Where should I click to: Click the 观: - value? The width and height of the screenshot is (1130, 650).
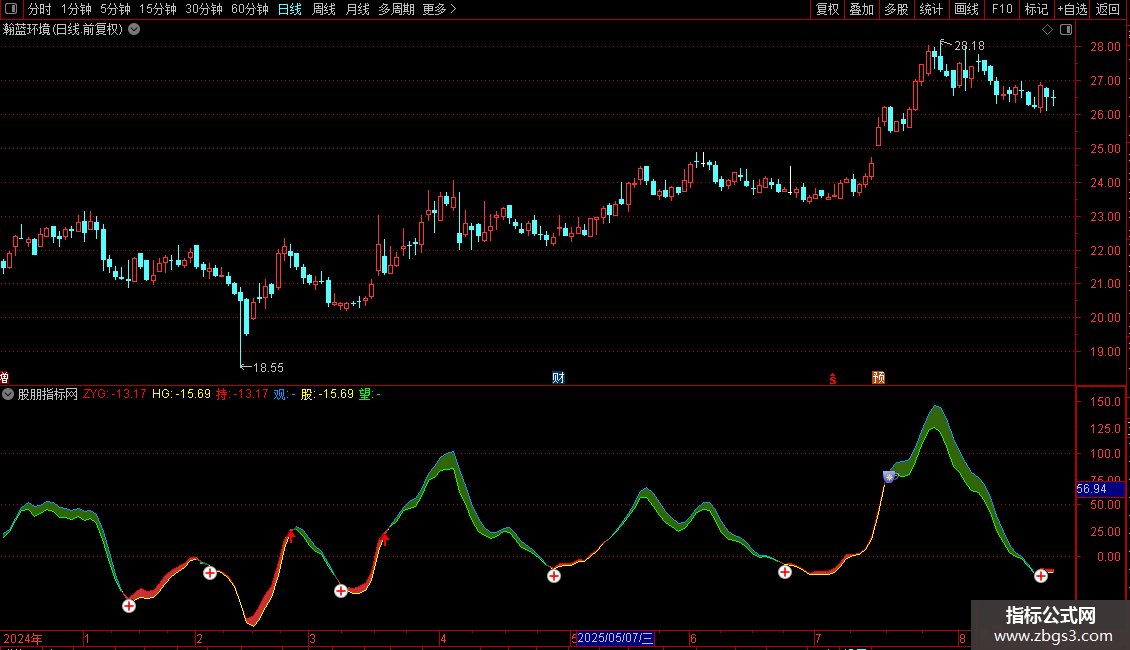tap(284, 394)
